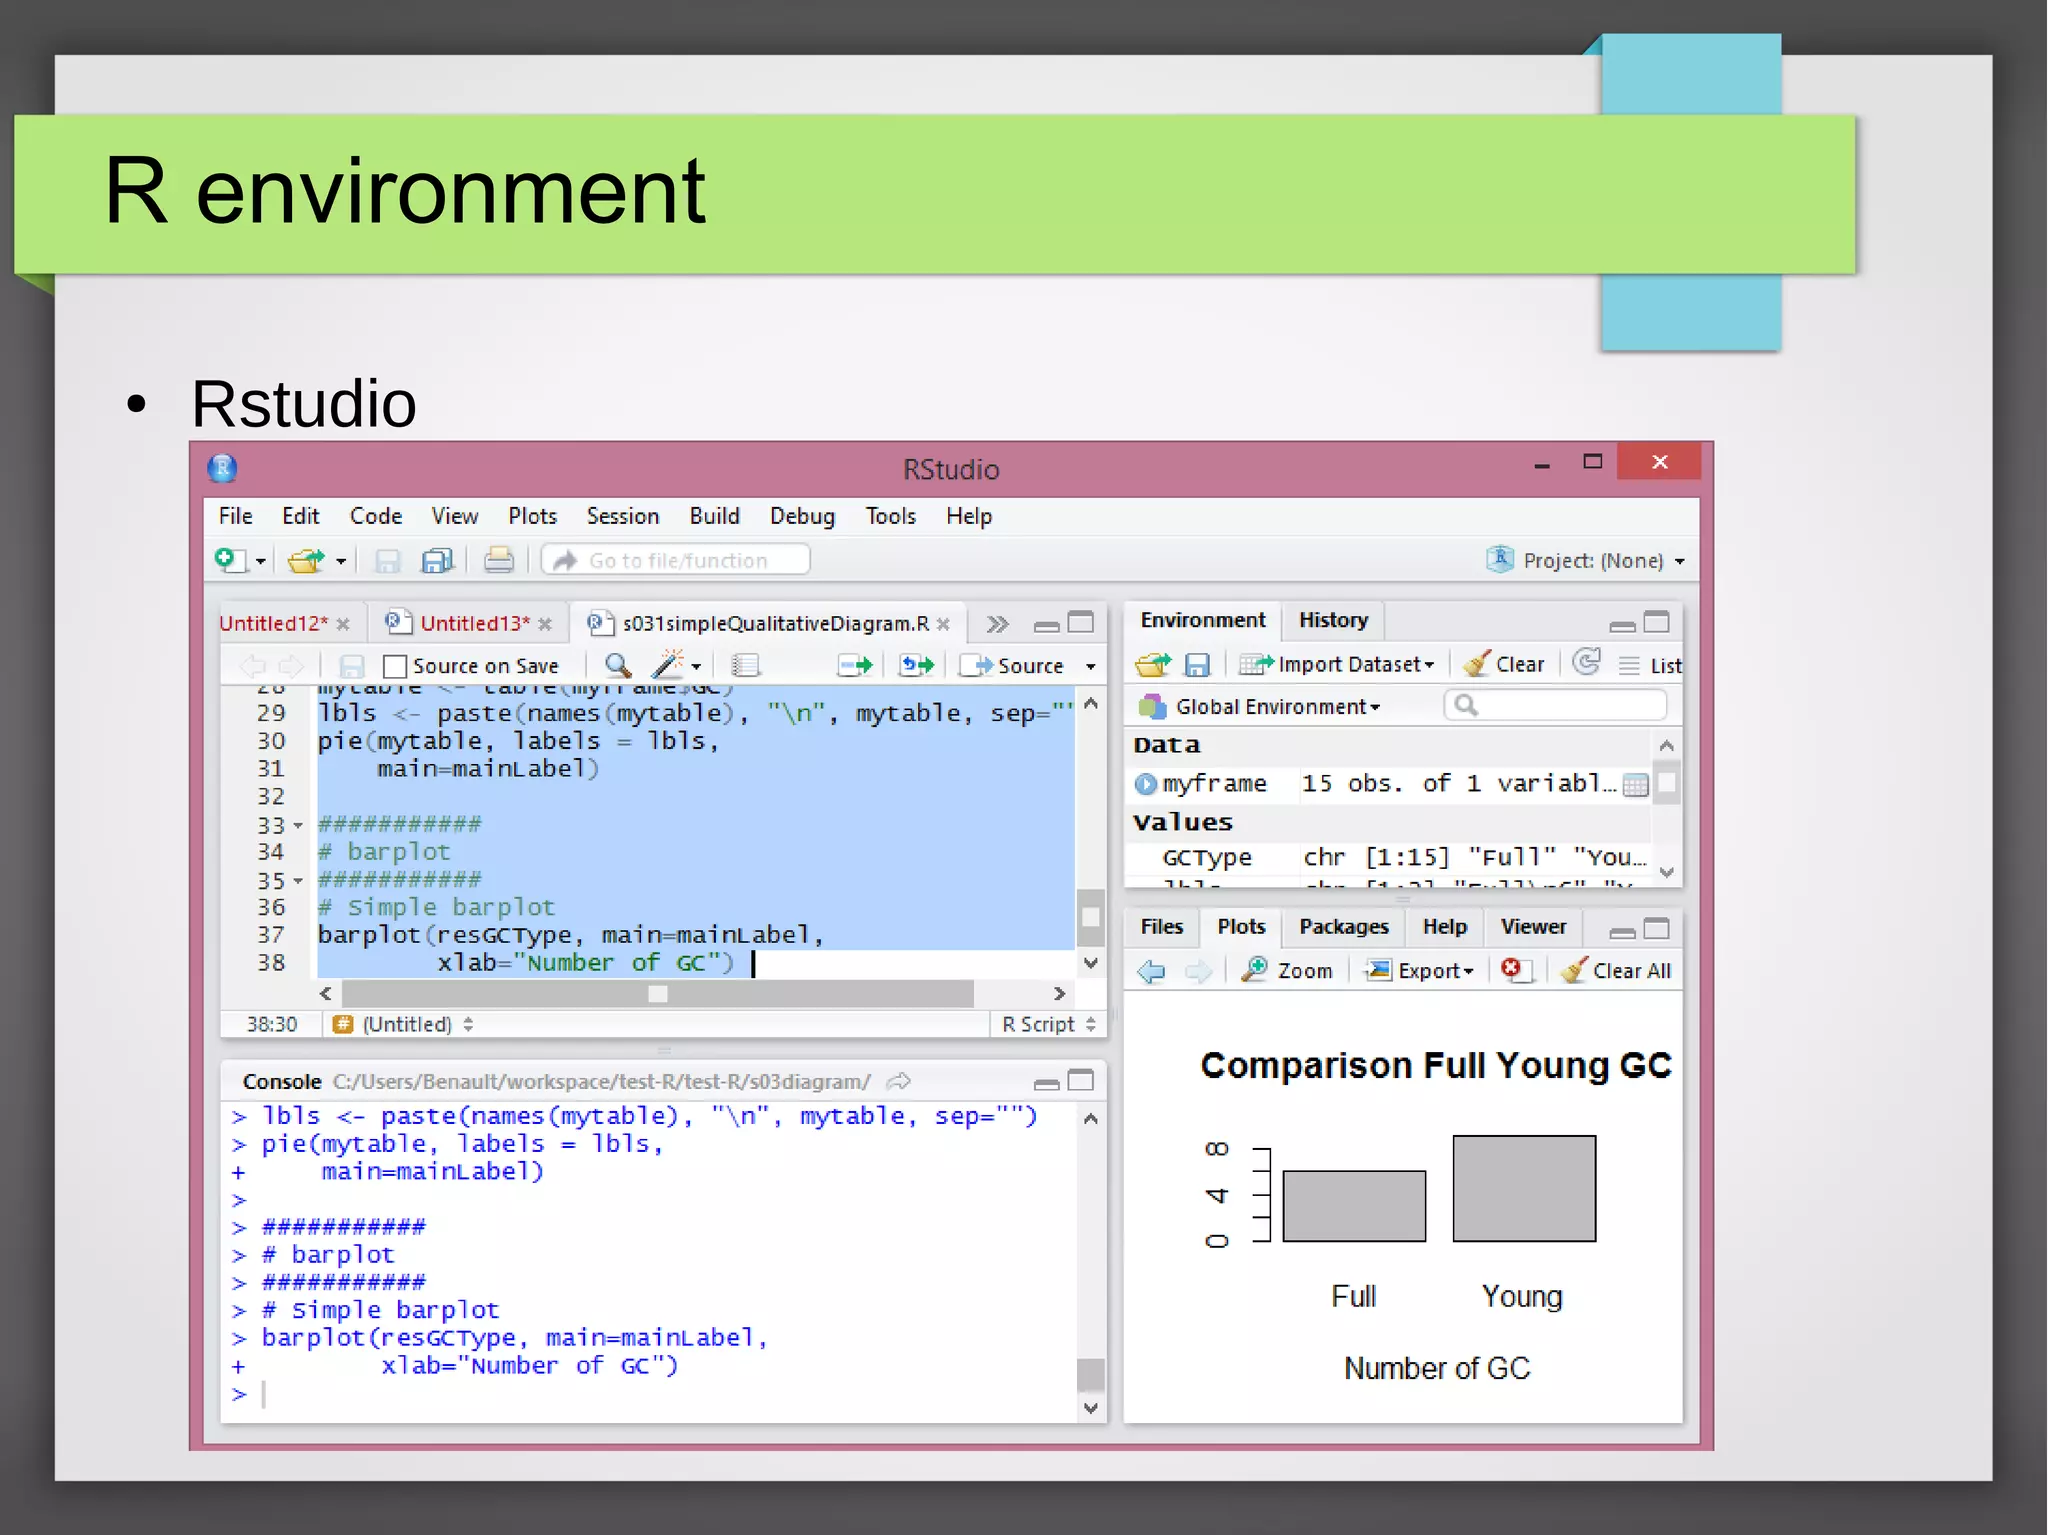Click the Run current line icon
The height and width of the screenshot is (1535, 2048).
[855, 665]
